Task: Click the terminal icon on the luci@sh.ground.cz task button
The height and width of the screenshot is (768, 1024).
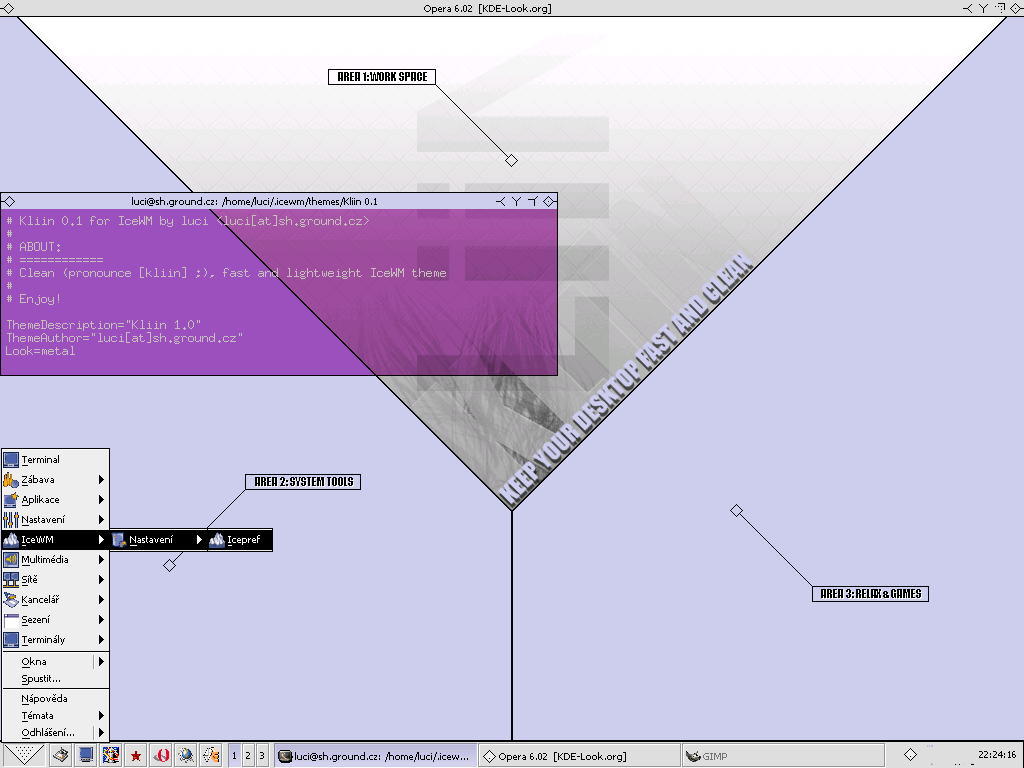Action: click(x=285, y=756)
